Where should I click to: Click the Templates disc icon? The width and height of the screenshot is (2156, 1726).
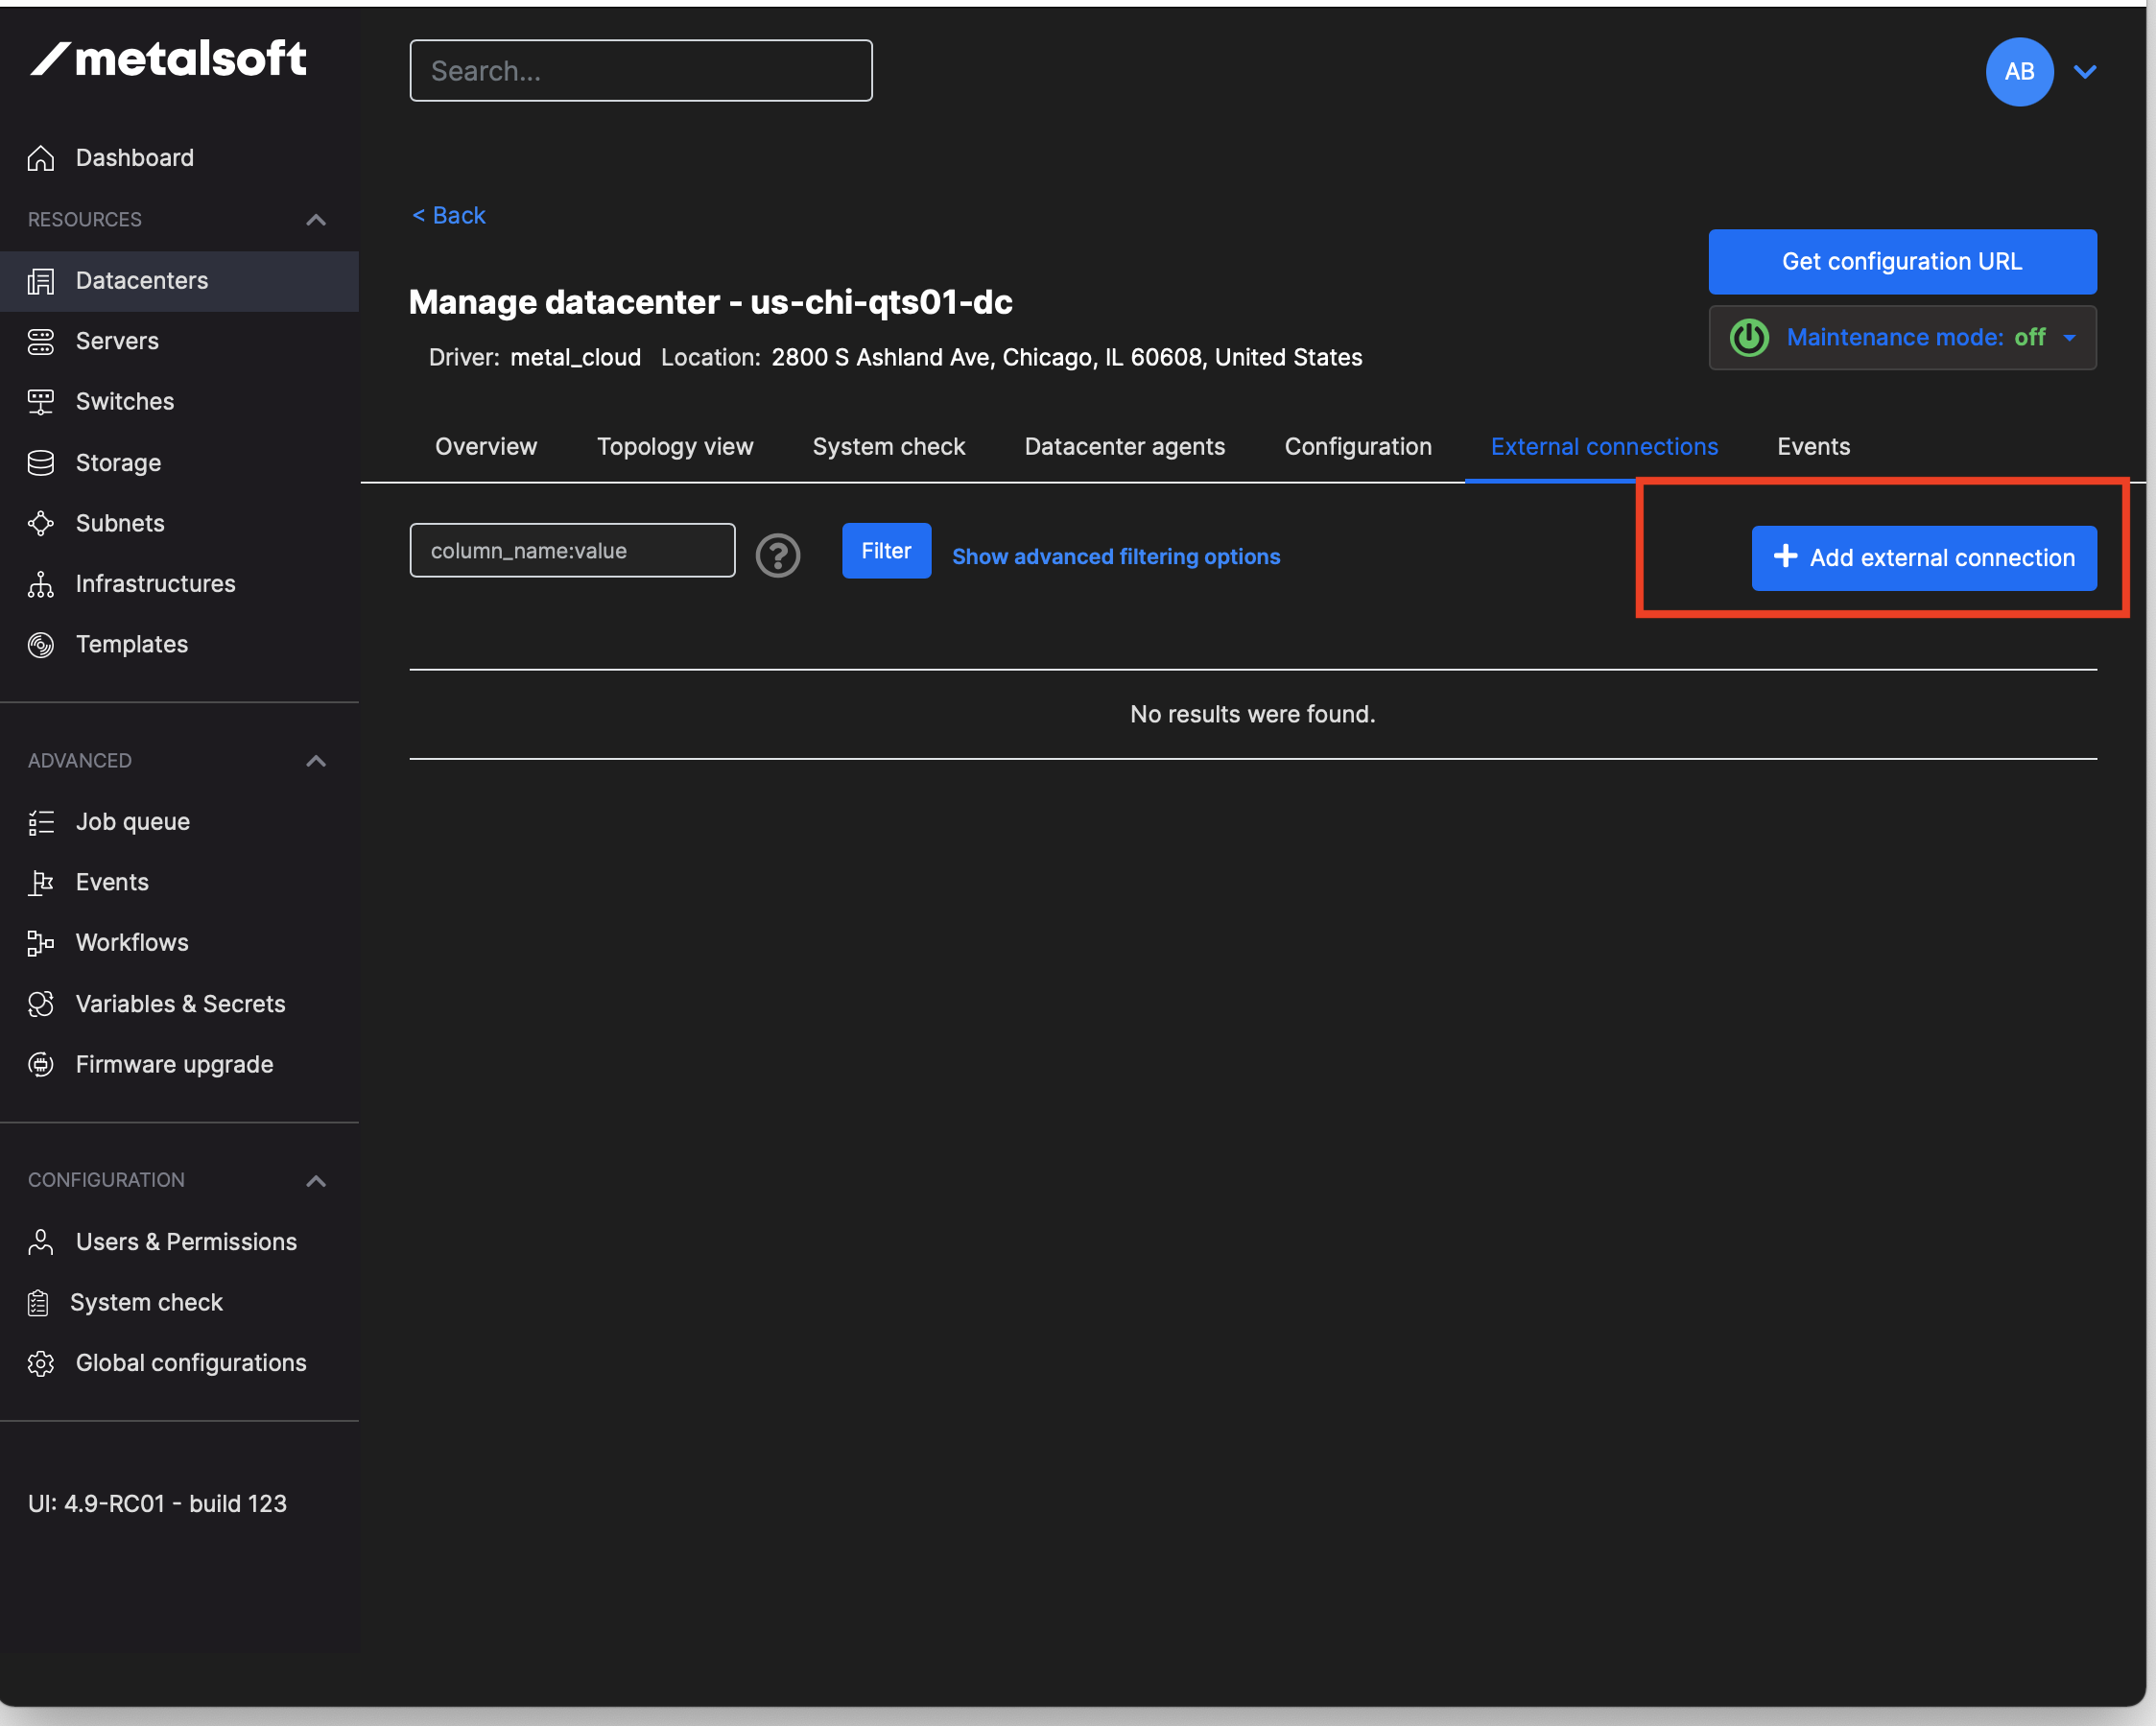[40, 645]
